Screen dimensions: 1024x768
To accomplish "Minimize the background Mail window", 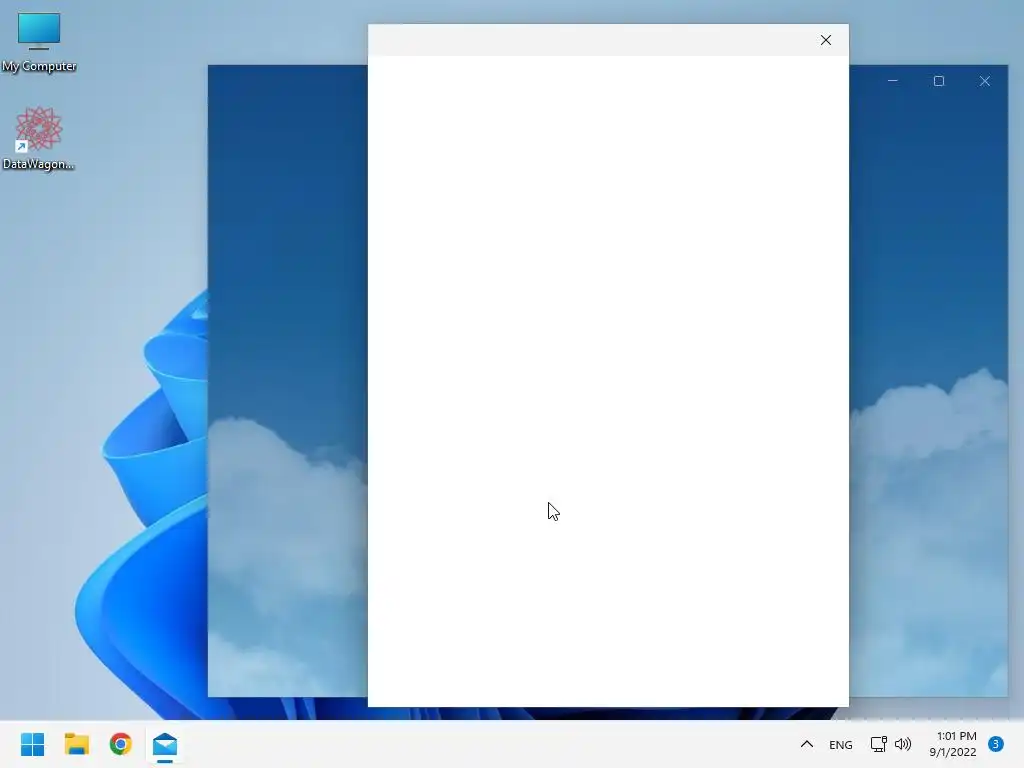I will [x=893, y=81].
